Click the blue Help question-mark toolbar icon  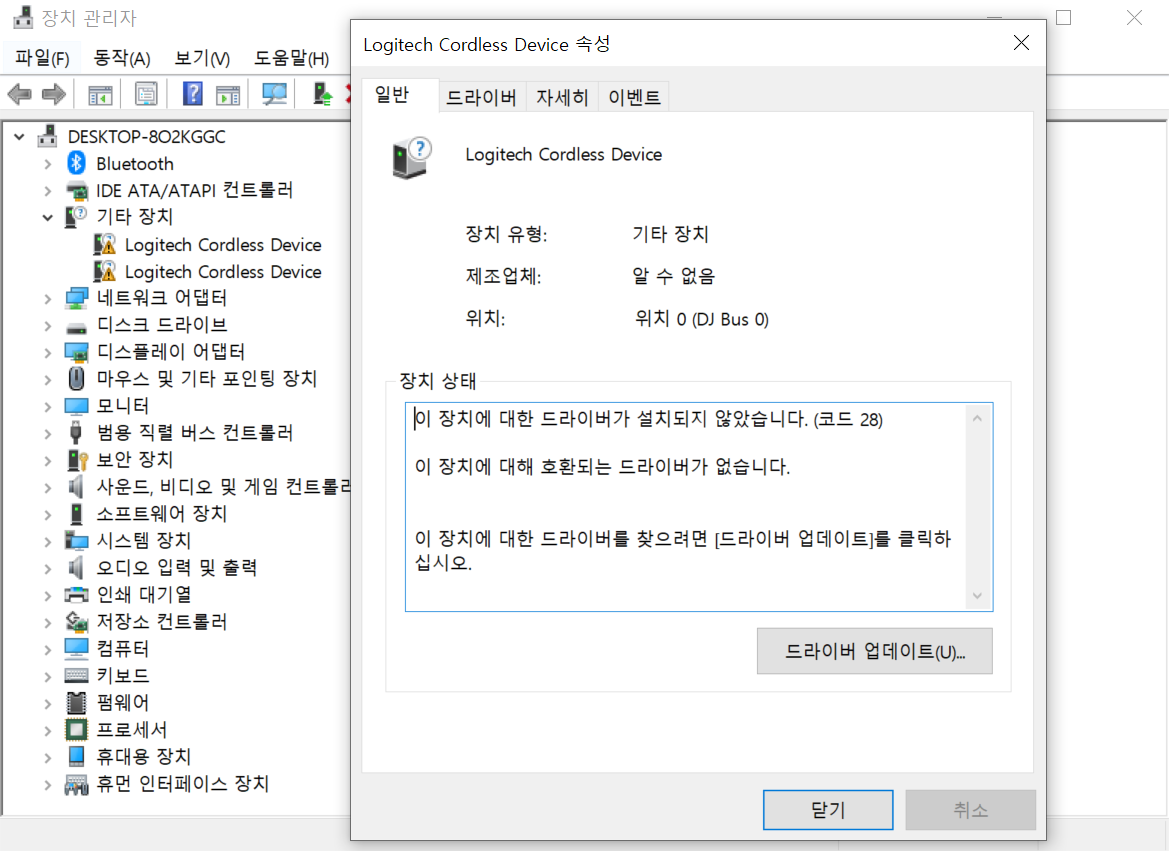click(x=192, y=94)
